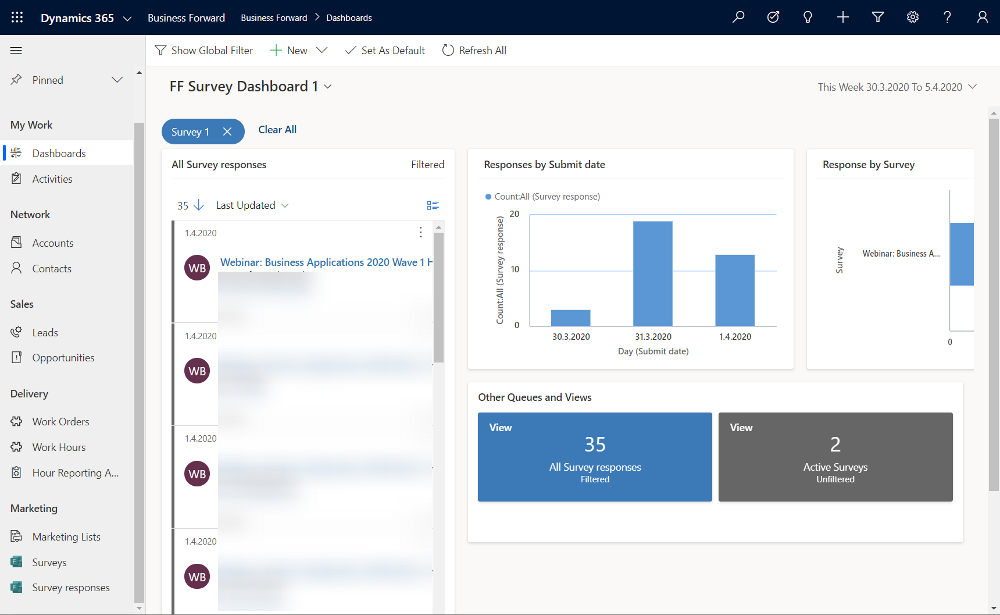
Task: Open the Last Updated sort dropdown
Action: coord(252,205)
